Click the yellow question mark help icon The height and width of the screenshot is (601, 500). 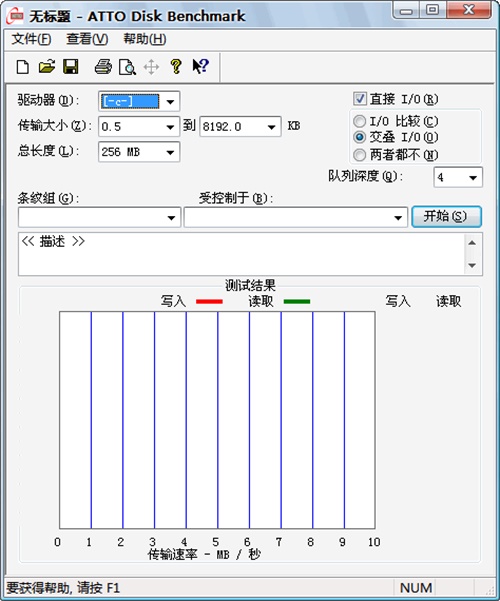point(176,67)
